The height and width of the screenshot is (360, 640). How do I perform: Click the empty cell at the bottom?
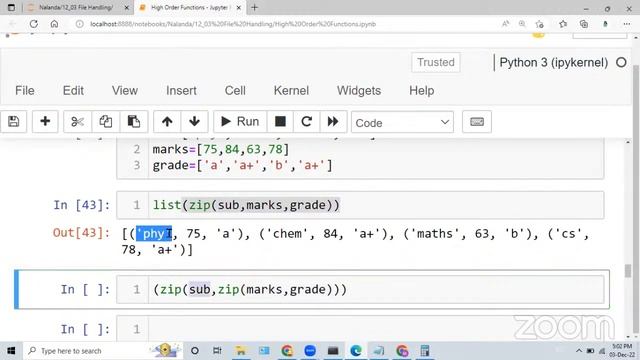tap(360, 329)
